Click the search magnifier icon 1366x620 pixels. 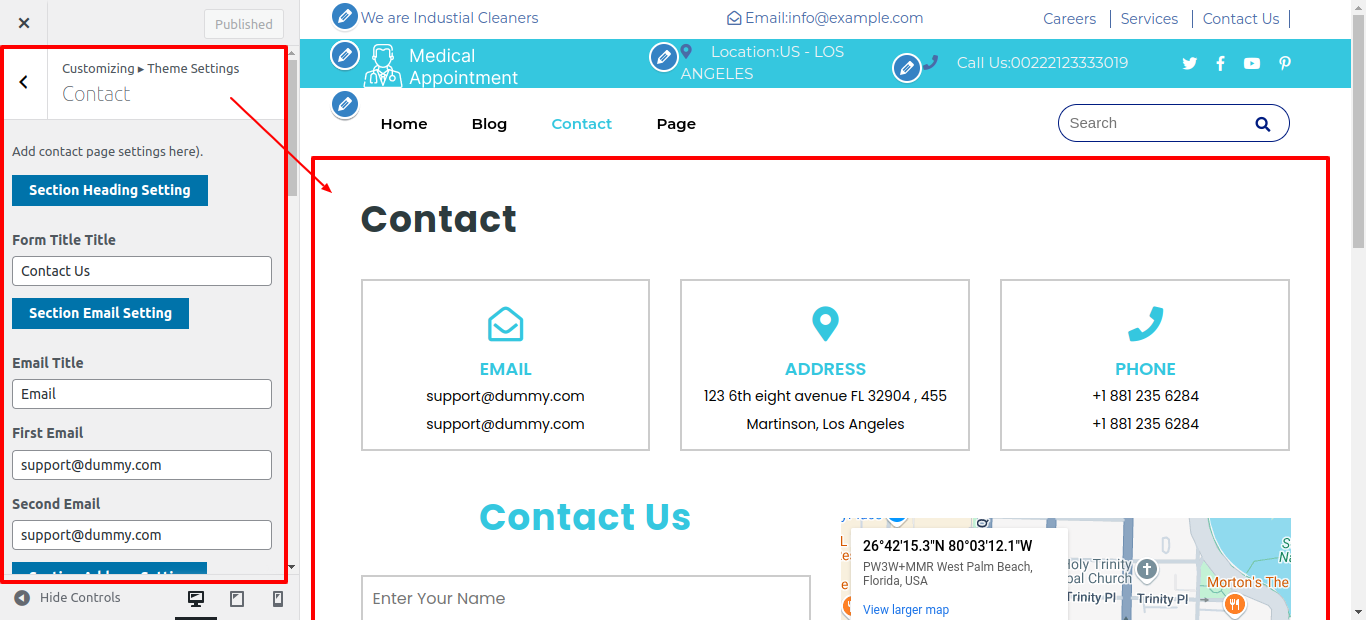1262,124
